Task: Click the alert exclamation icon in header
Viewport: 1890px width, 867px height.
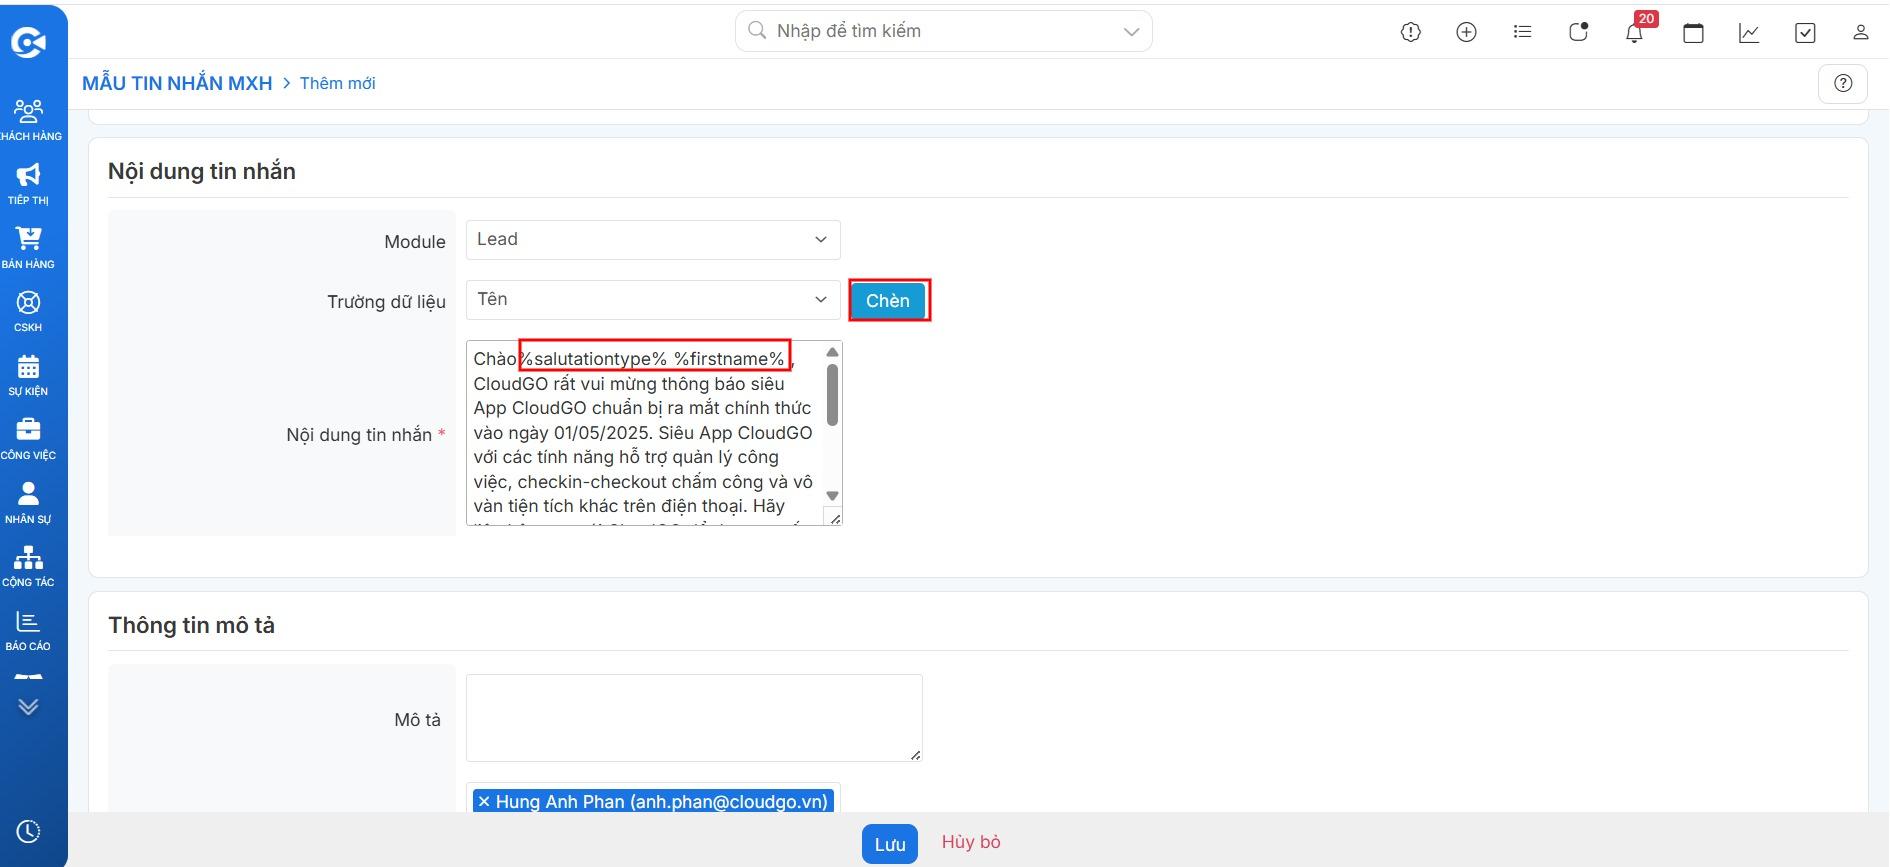Action: [x=1411, y=32]
